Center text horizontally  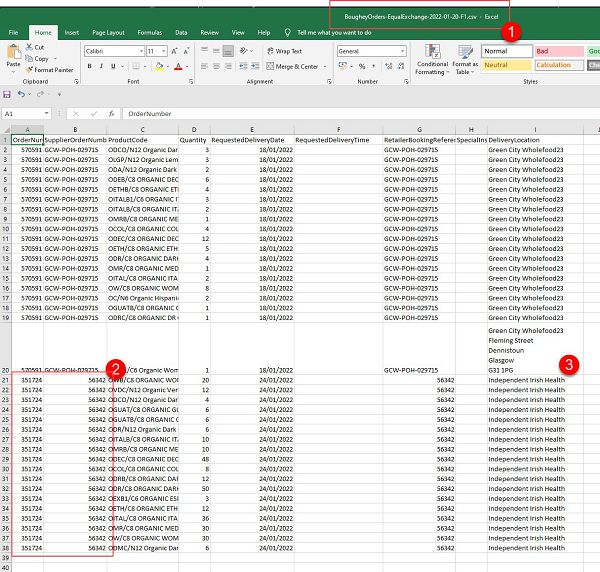coord(216,66)
